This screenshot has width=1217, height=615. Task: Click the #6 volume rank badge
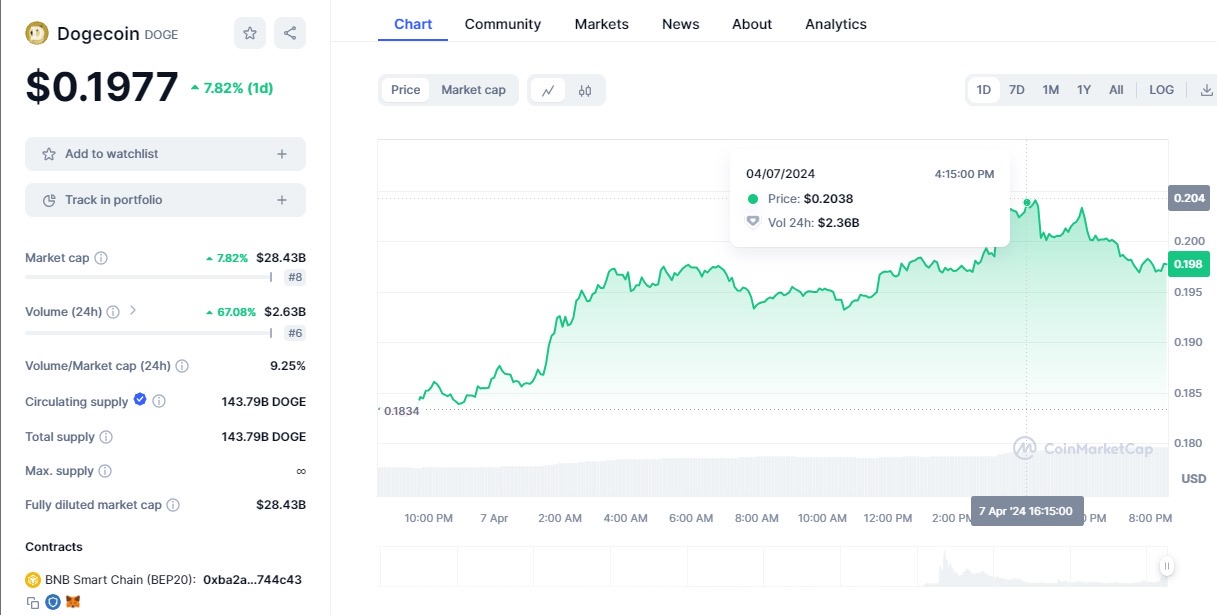point(295,333)
